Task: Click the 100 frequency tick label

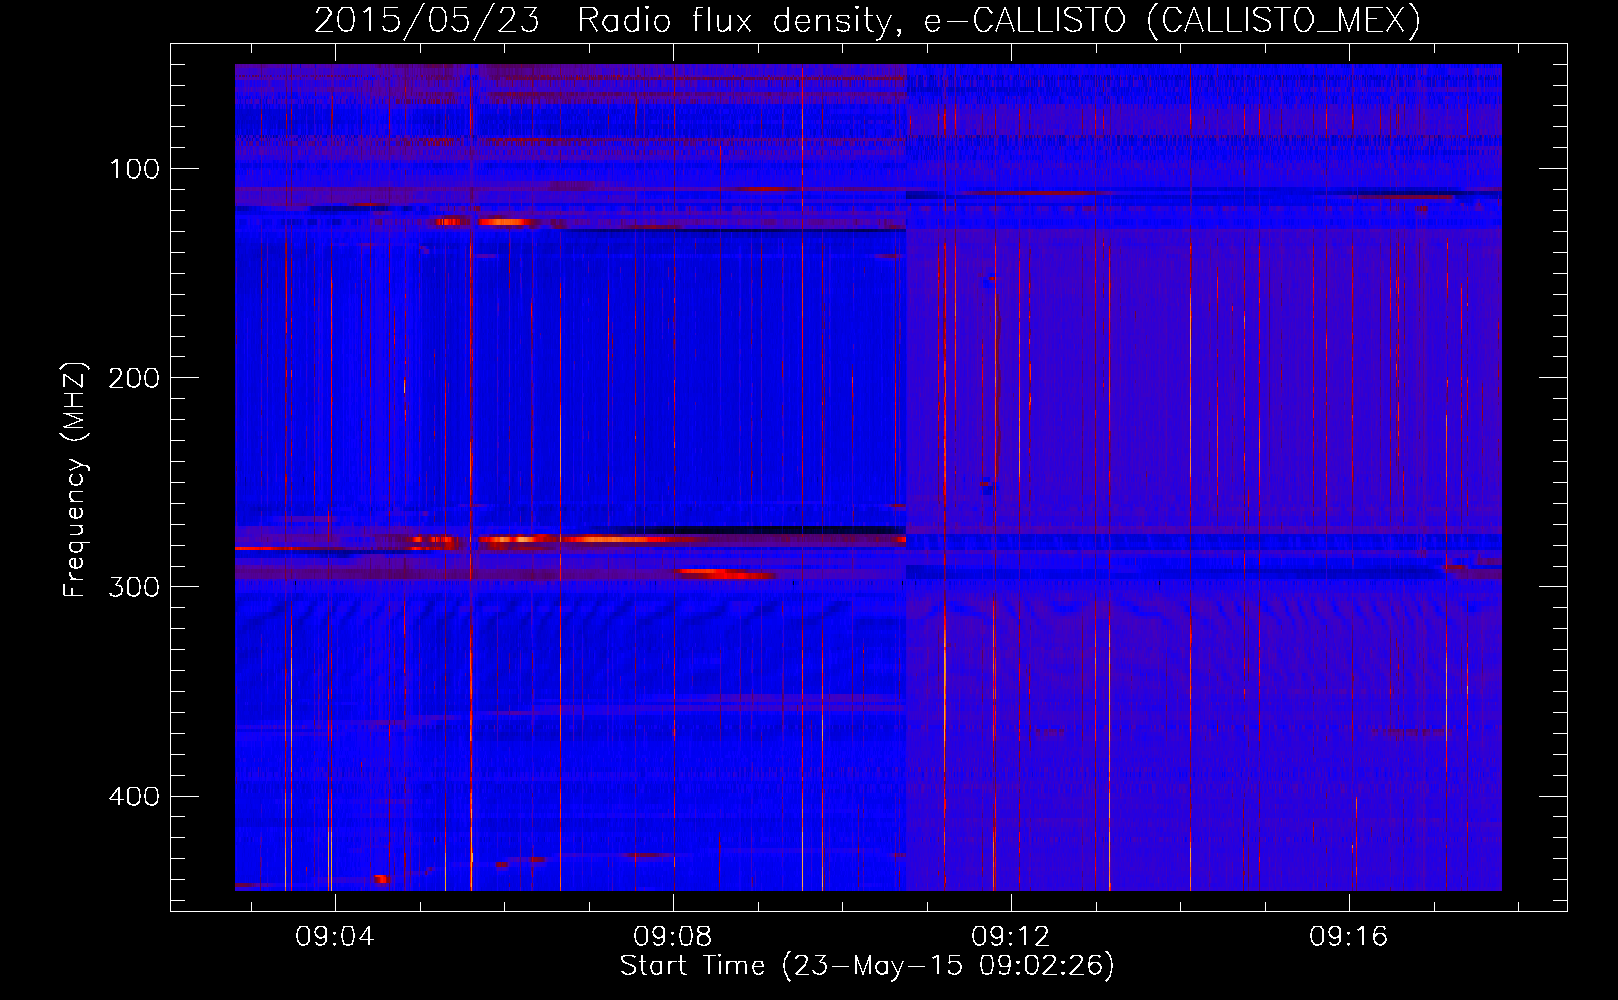Action: click(135, 169)
